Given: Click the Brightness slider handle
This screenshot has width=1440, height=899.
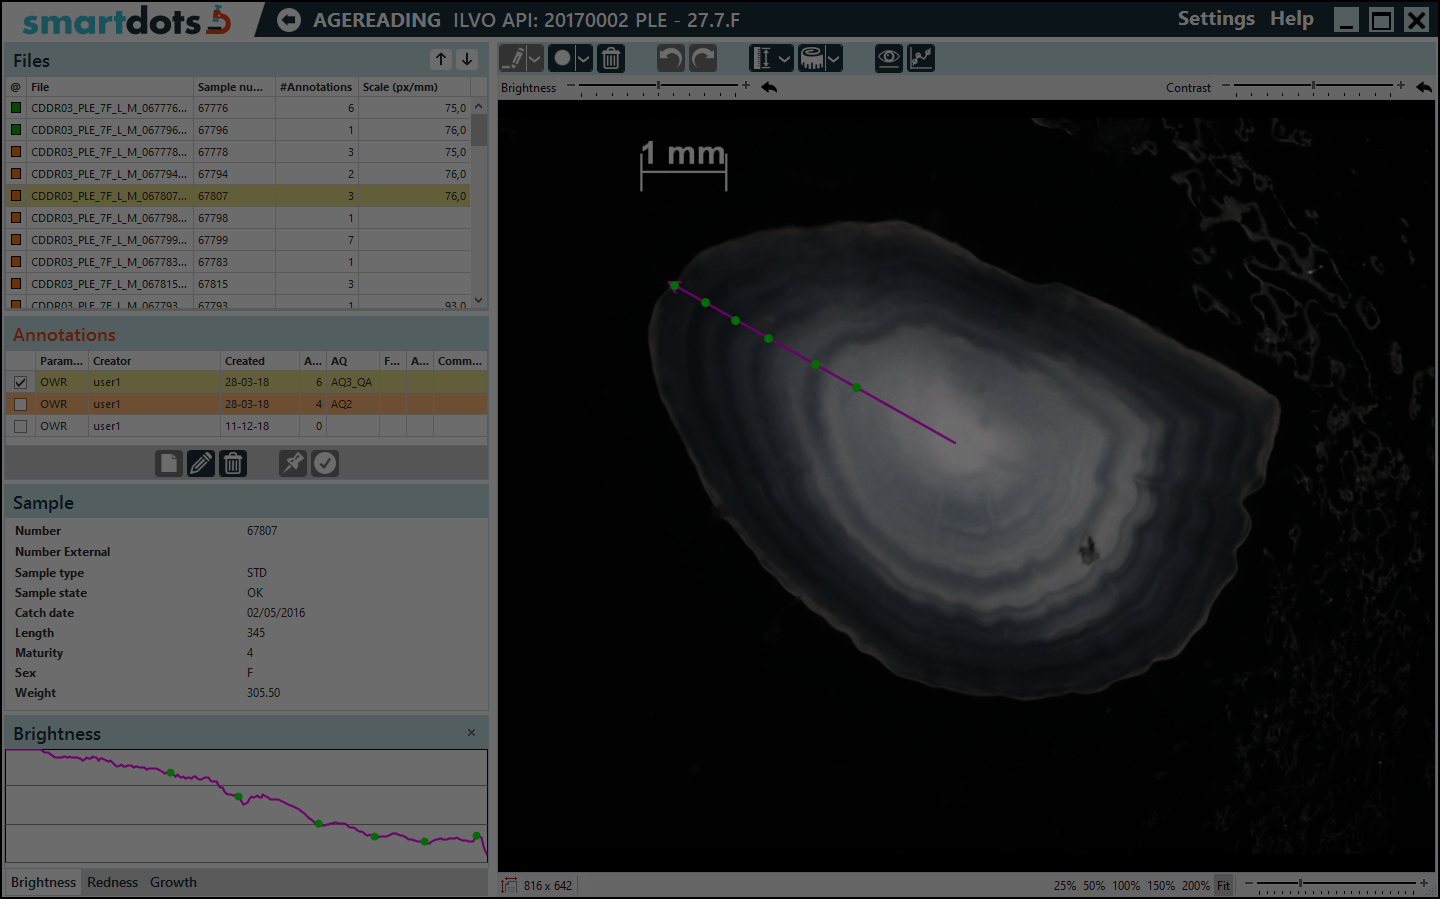Looking at the screenshot, I should (658, 87).
